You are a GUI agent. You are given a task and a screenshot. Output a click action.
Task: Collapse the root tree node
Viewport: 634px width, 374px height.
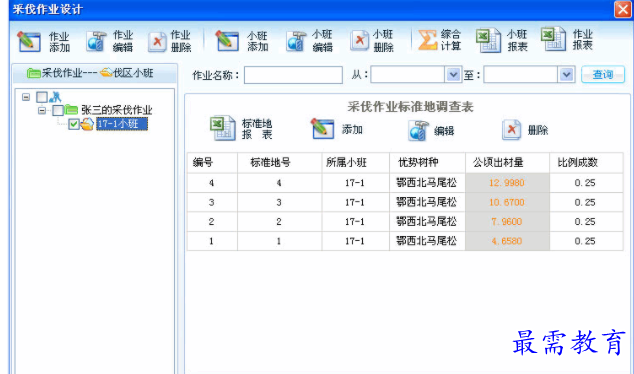[26, 97]
